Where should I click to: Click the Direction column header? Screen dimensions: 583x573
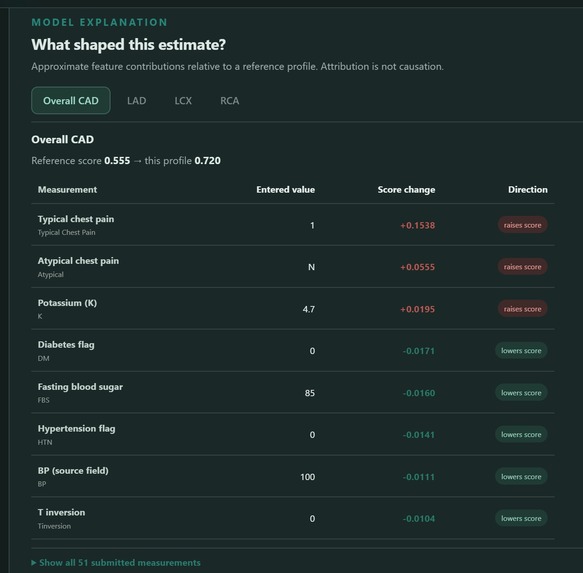click(x=528, y=190)
